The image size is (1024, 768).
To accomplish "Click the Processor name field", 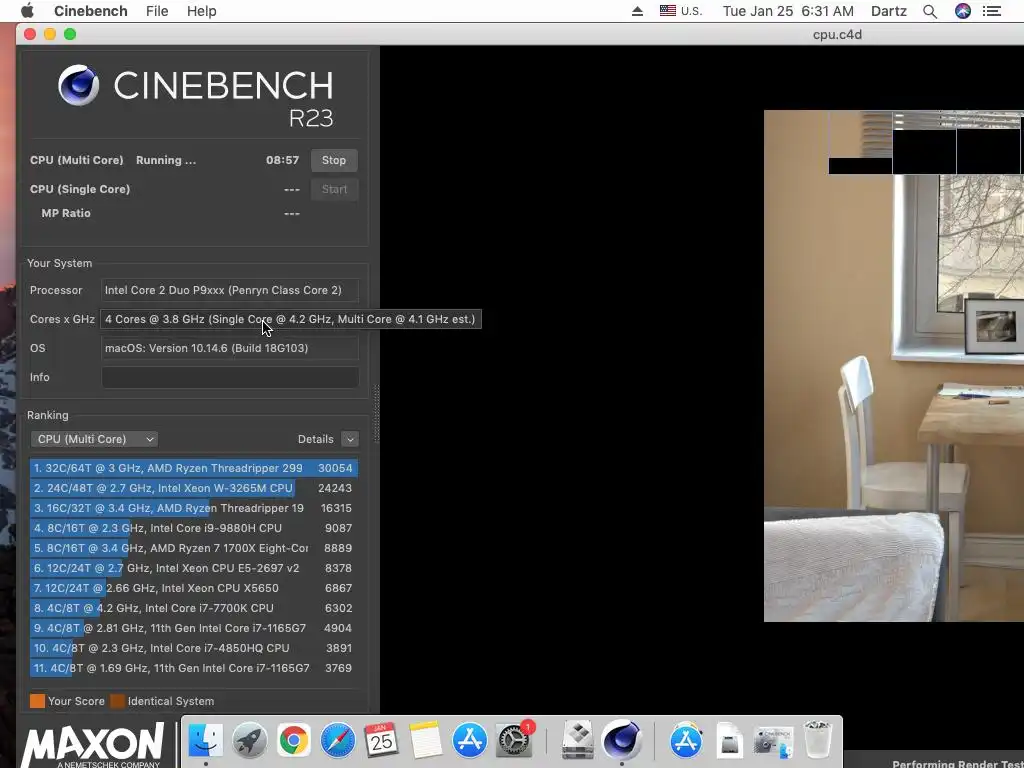I will [230, 290].
